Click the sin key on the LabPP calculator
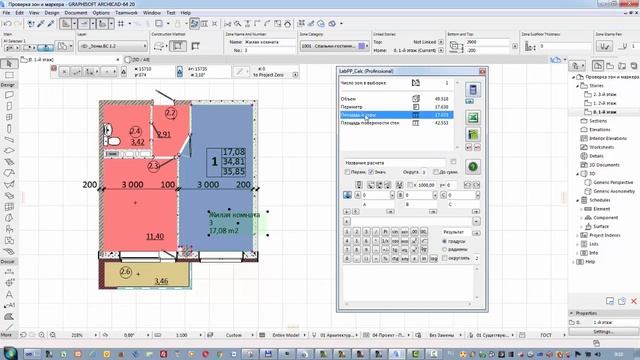The image size is (640, 360). coord(395,232)
